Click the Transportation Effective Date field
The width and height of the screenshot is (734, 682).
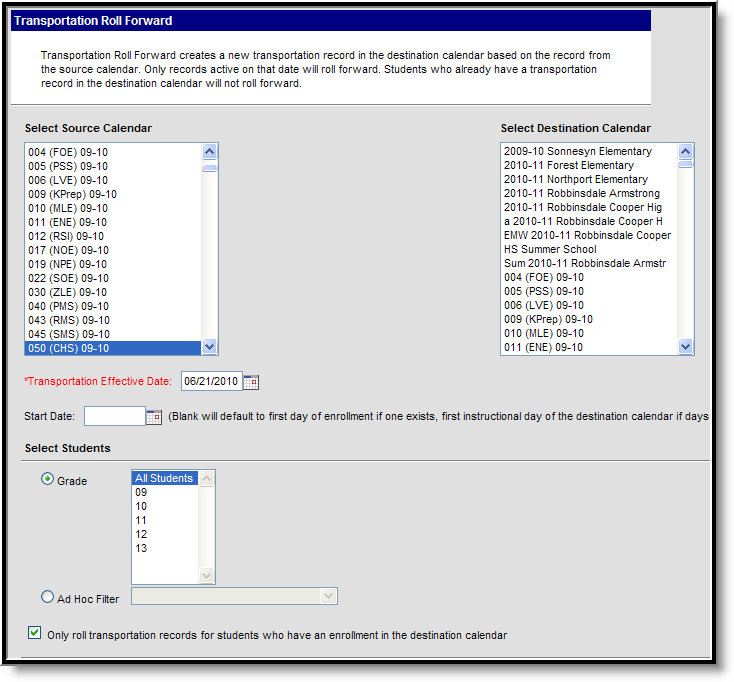point(212,381)
